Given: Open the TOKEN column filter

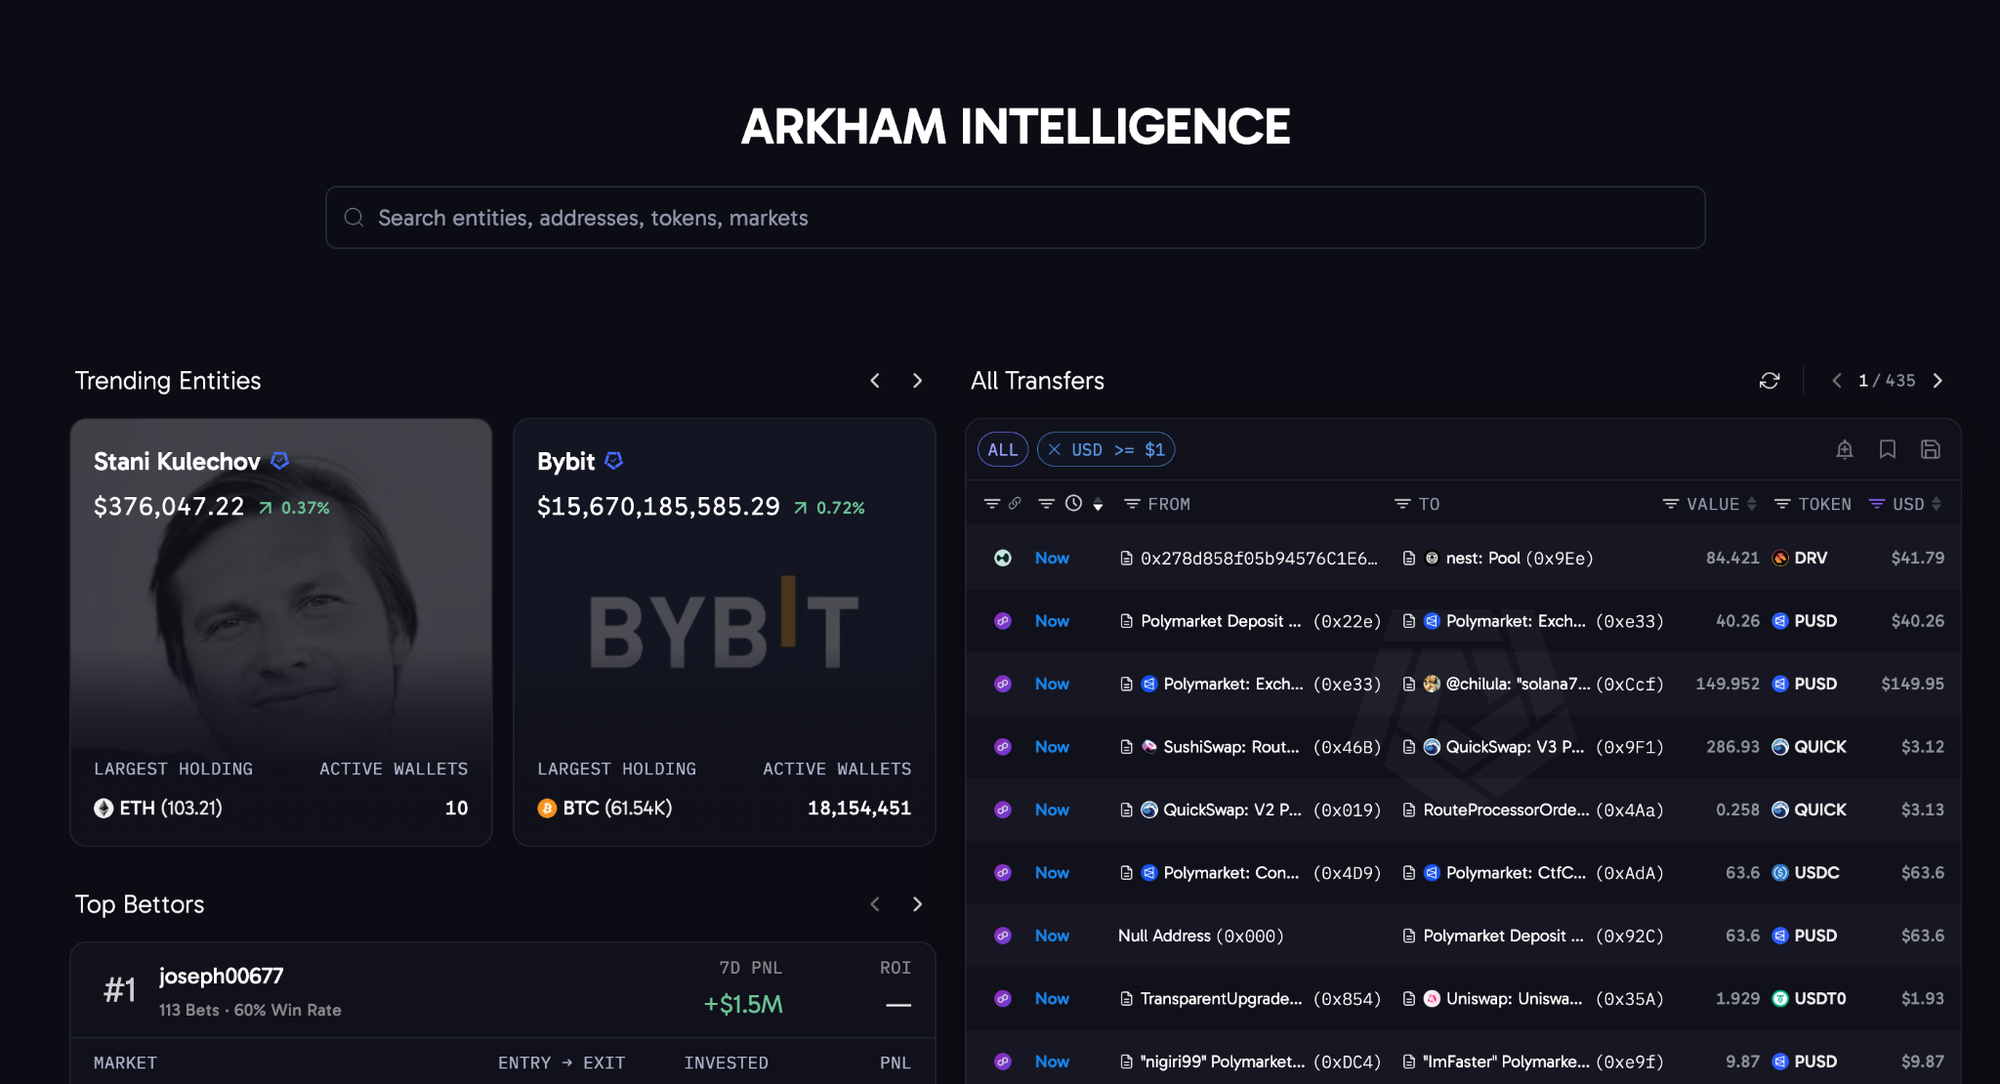Looking at the screenshot, I should tap(1782, 504).
